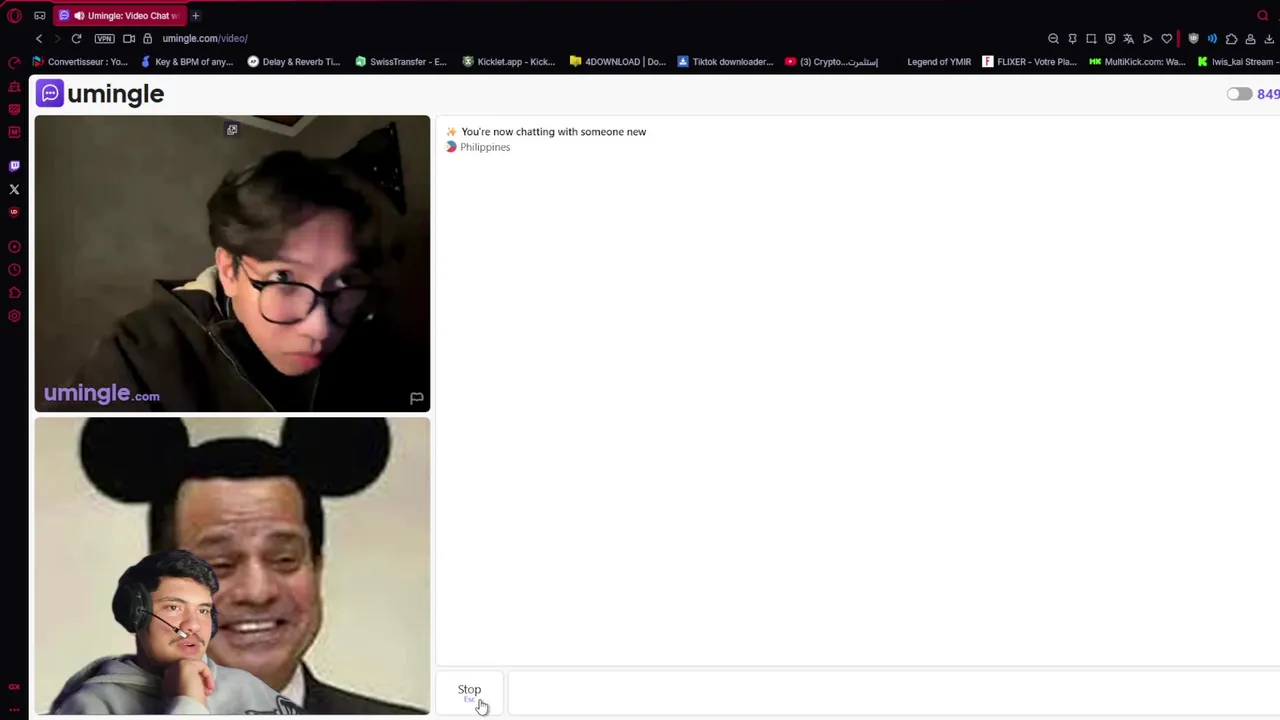The width and height of the screenshot is (1280, 720).
Task: Click the pin icon in address bar
Action: tap(1072, 38)
